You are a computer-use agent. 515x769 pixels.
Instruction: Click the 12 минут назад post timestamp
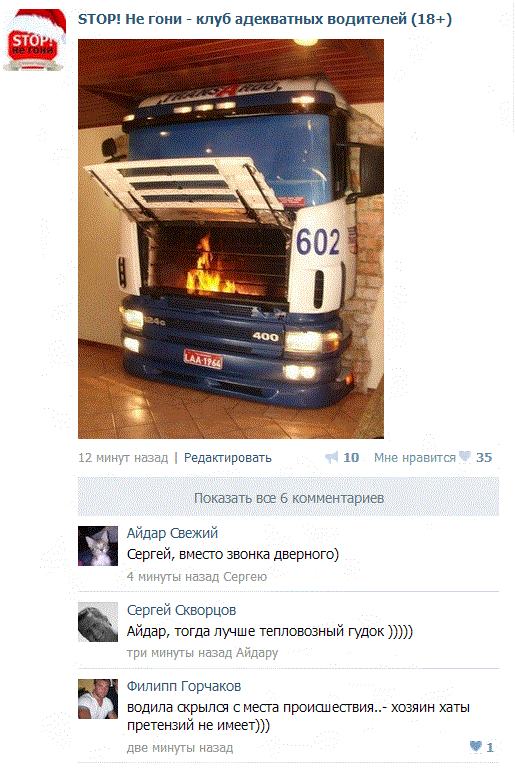[123, 458]
